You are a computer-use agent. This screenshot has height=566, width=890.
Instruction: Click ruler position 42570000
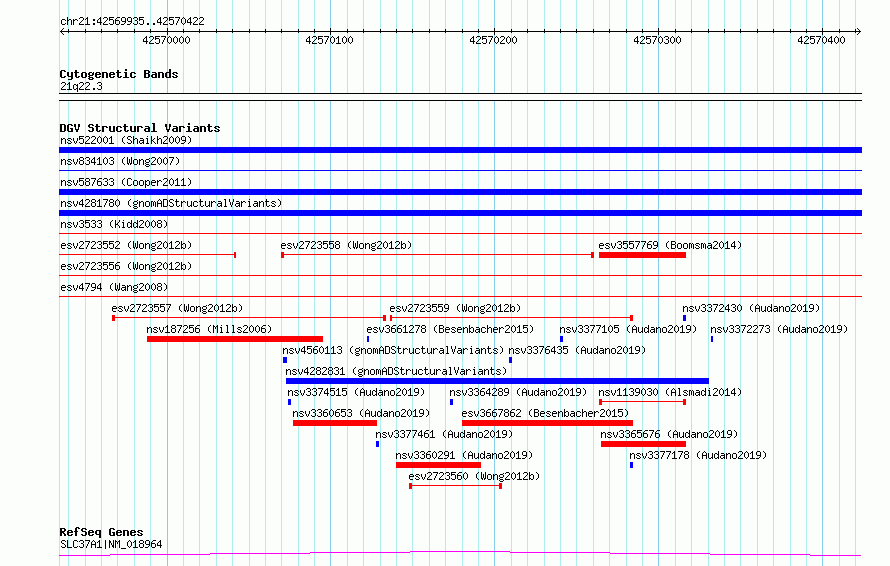(166, 40)
